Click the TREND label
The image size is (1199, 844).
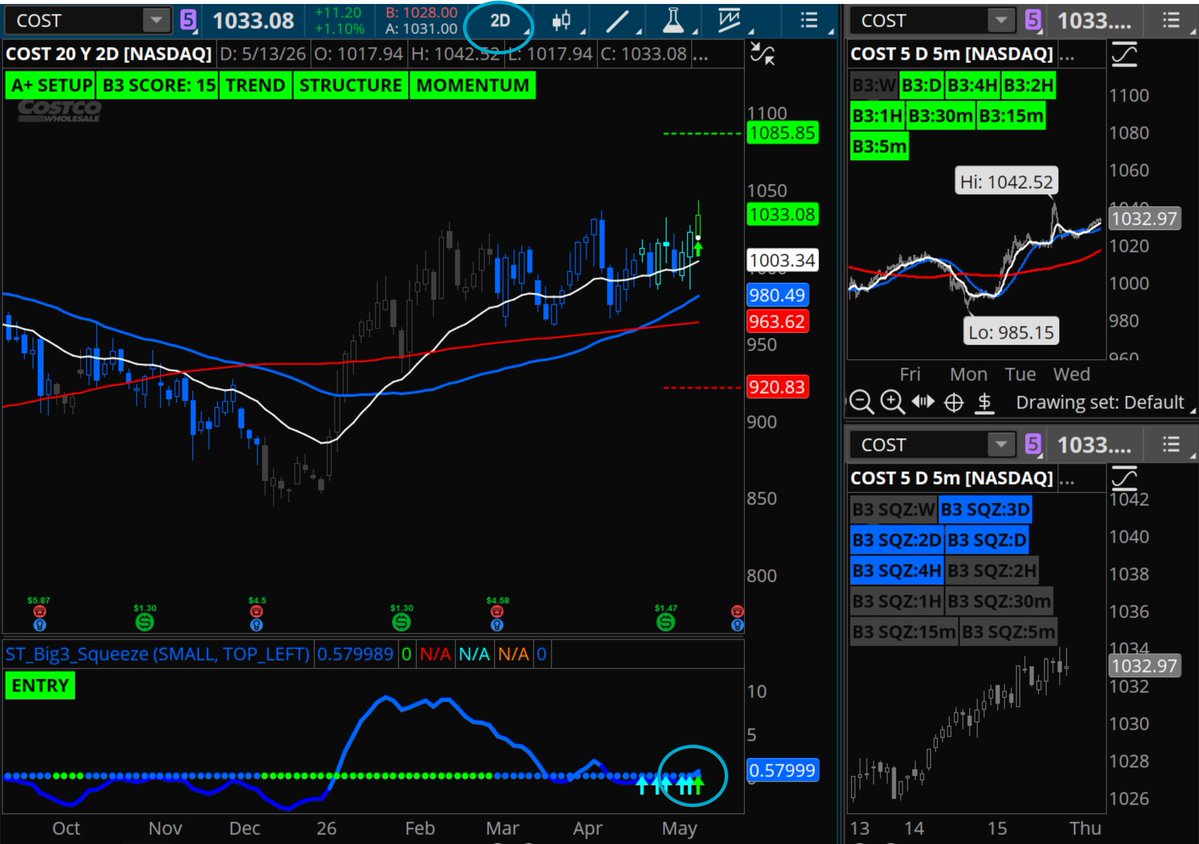255,85
